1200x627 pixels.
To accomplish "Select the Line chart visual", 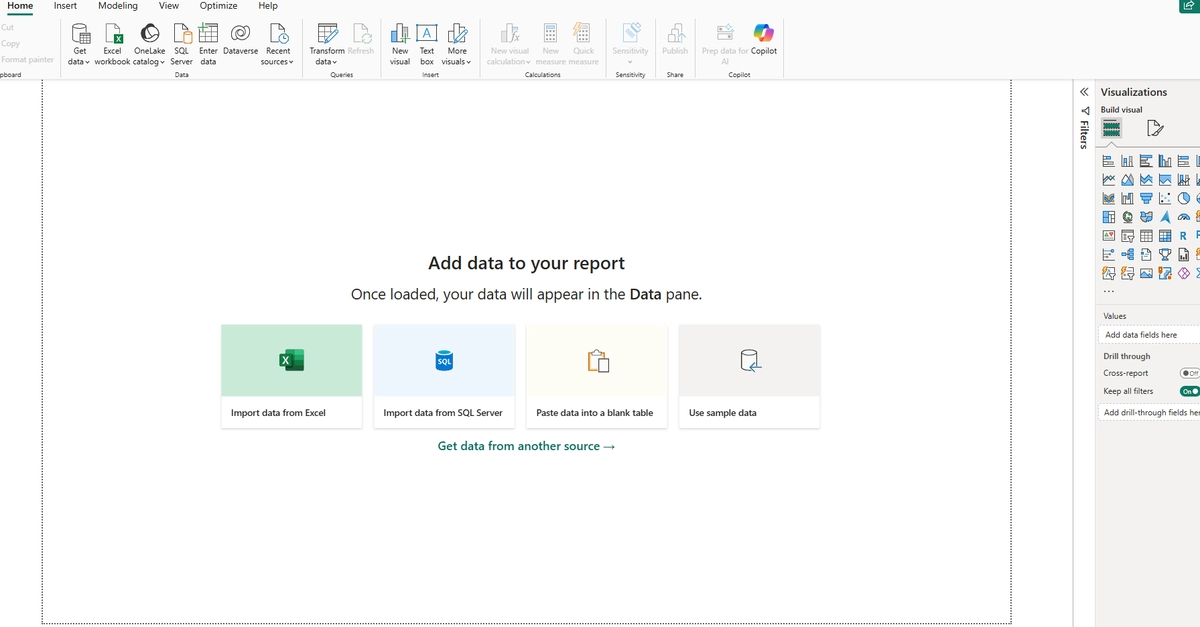I will click(x=1108, y=180).
